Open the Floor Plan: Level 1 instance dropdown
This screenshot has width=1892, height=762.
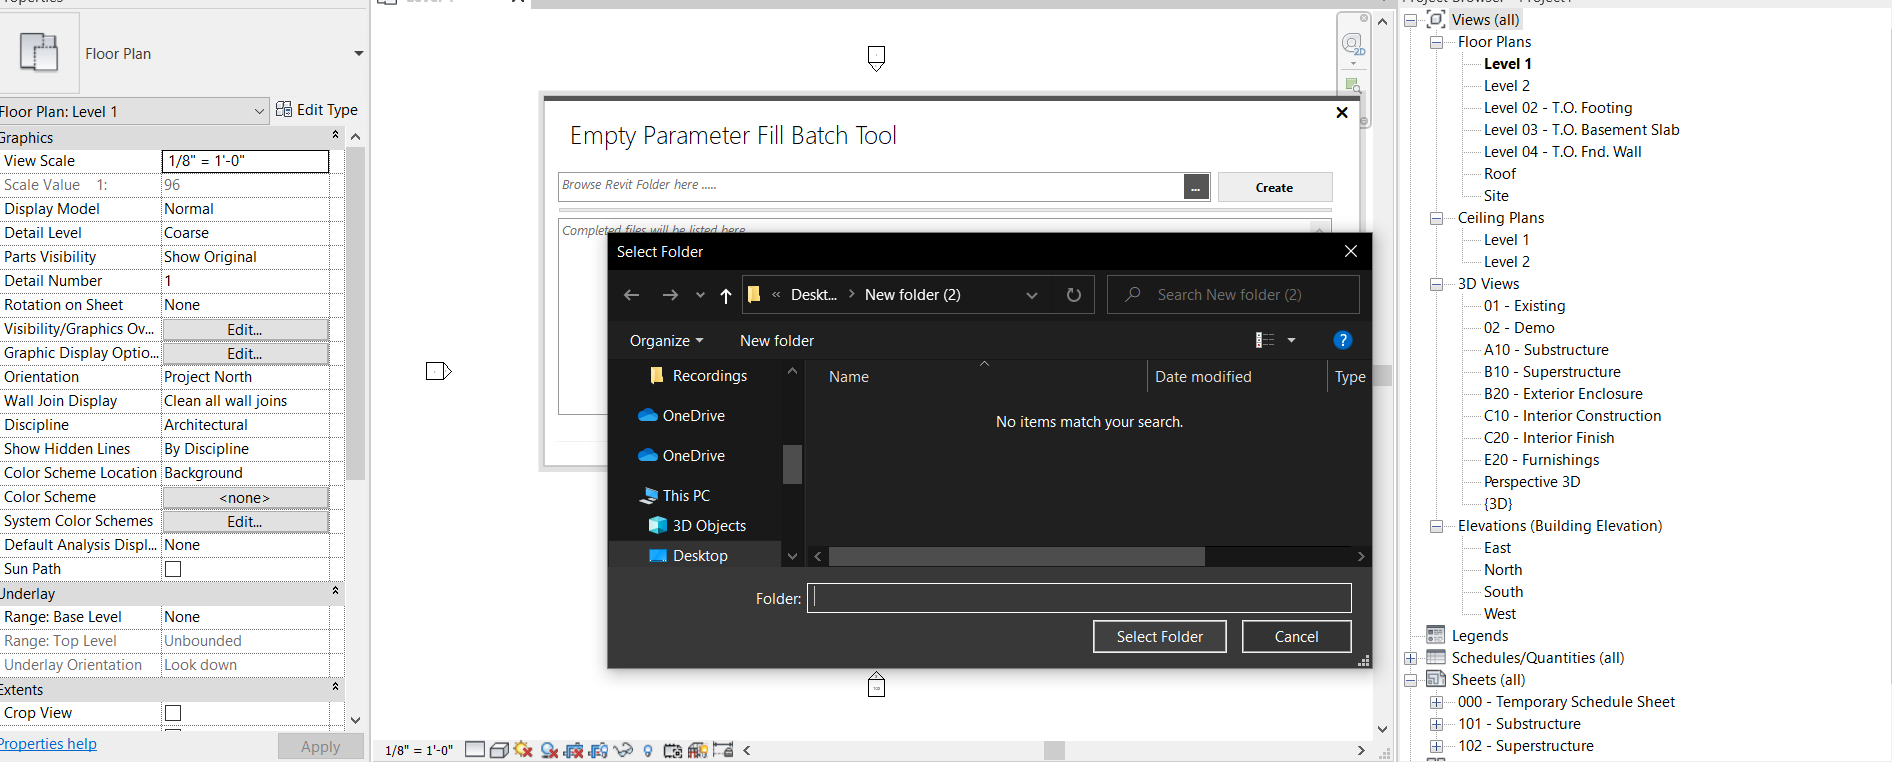(x=259, y=111)
